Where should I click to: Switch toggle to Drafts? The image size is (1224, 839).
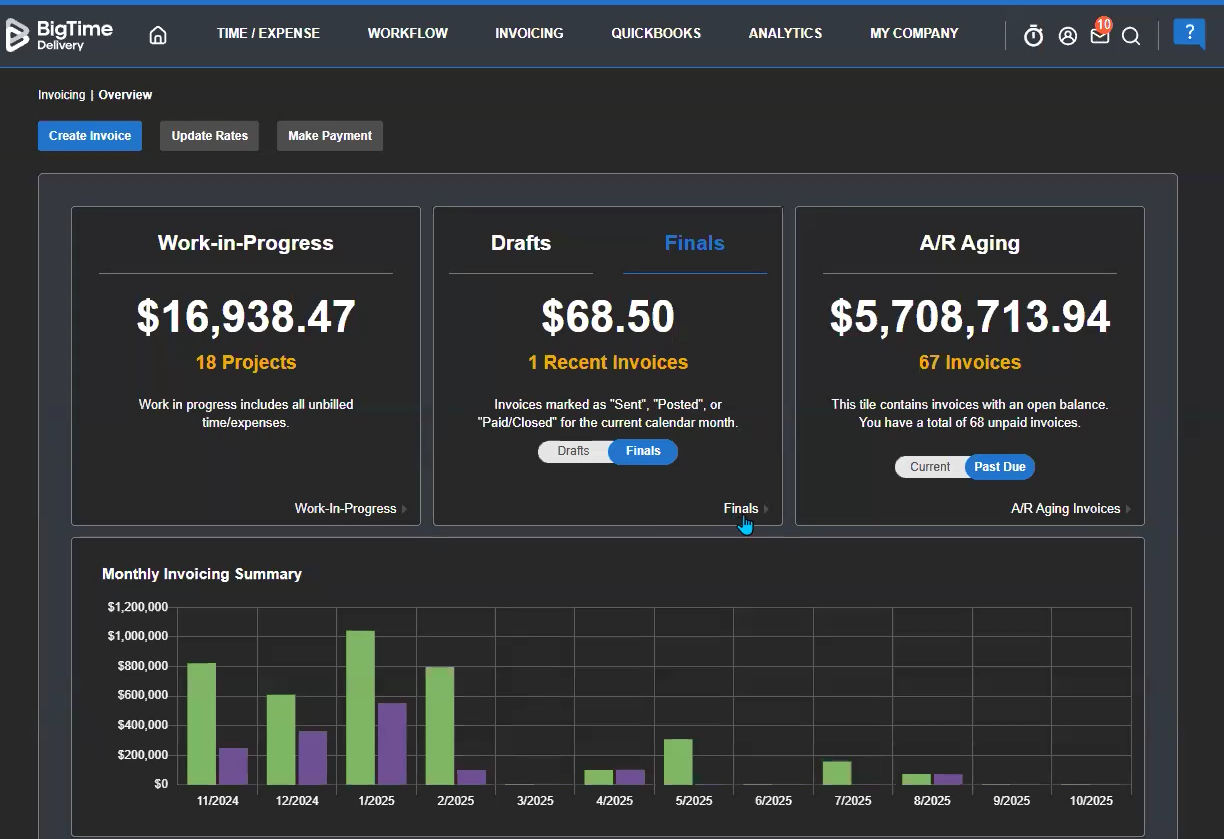tap(573, 451)
